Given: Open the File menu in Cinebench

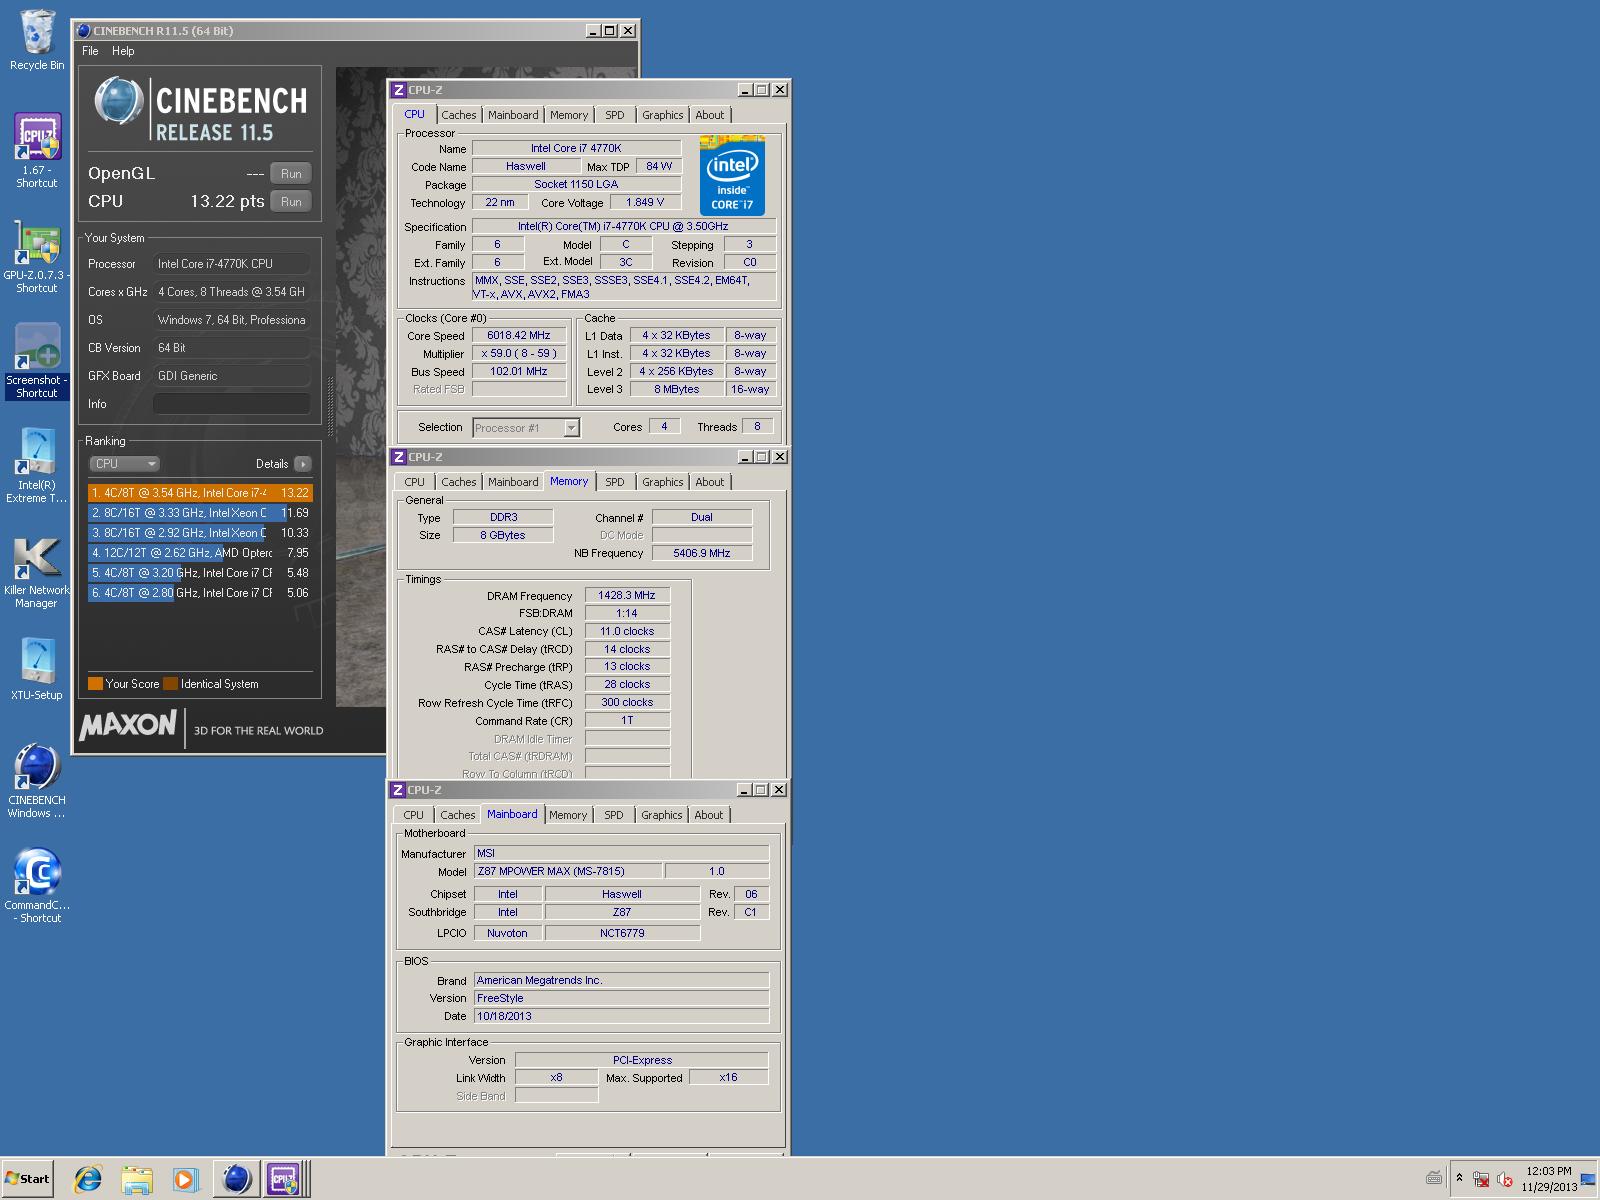Looking at the screenshot, I should (90, 51).
